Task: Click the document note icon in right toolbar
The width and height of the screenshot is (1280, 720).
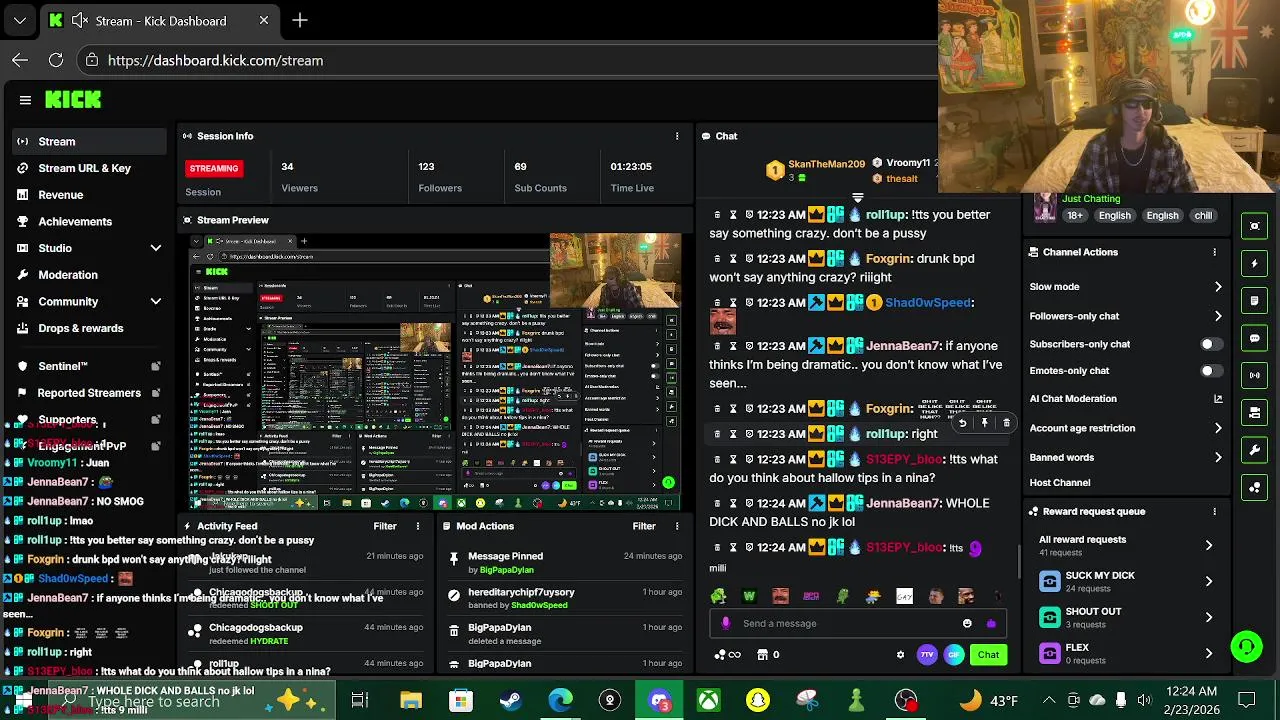Action: click(x=1255, y=301)
